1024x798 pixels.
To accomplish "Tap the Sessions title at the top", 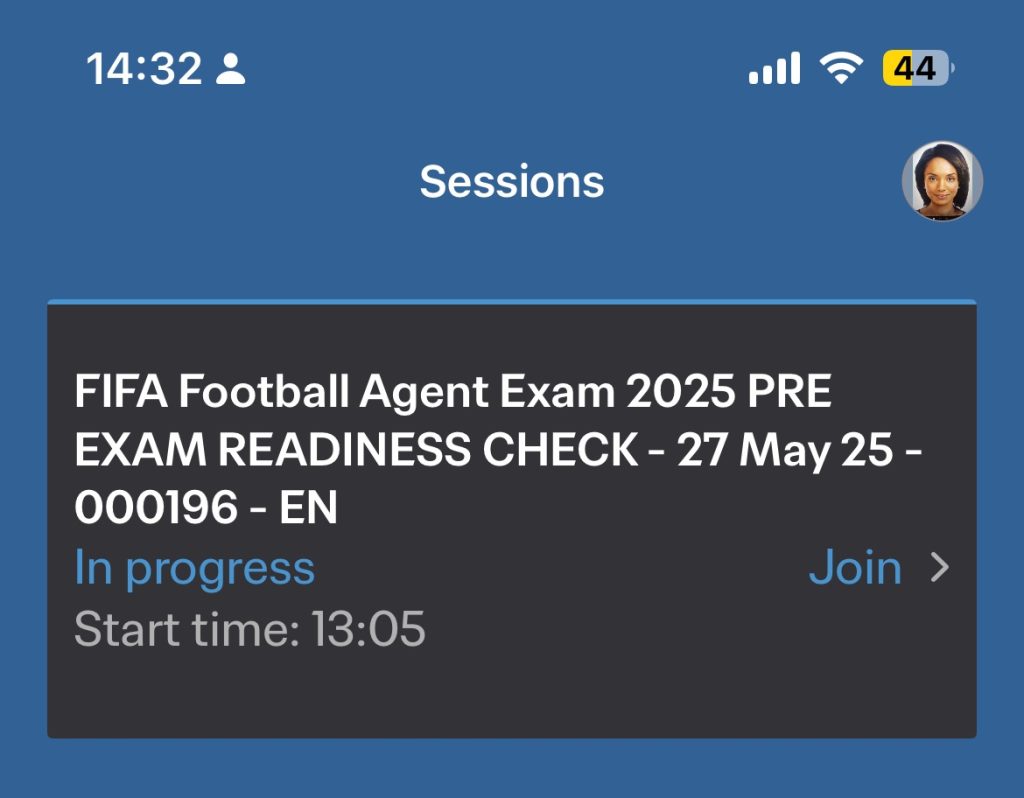I will click(x=511, y=181).
